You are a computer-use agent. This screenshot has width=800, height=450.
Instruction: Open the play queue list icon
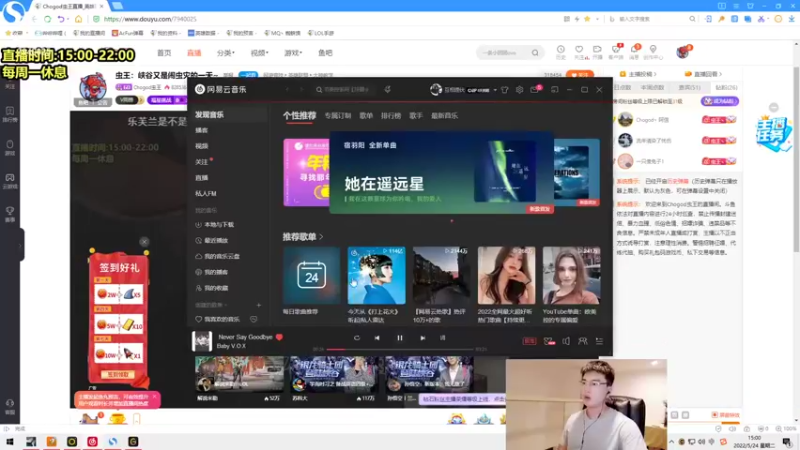599,341
